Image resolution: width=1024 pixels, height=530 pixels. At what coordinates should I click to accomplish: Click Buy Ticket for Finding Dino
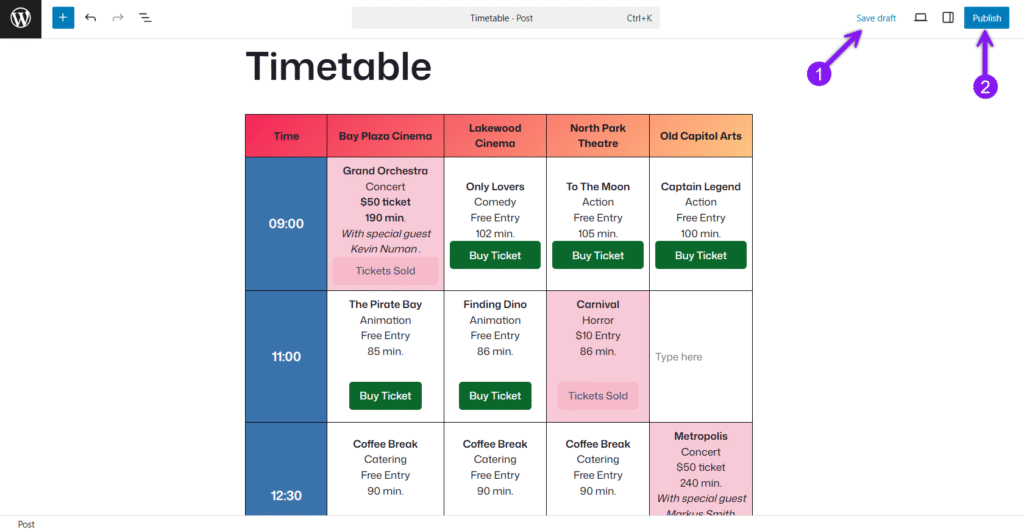[495, 395]
